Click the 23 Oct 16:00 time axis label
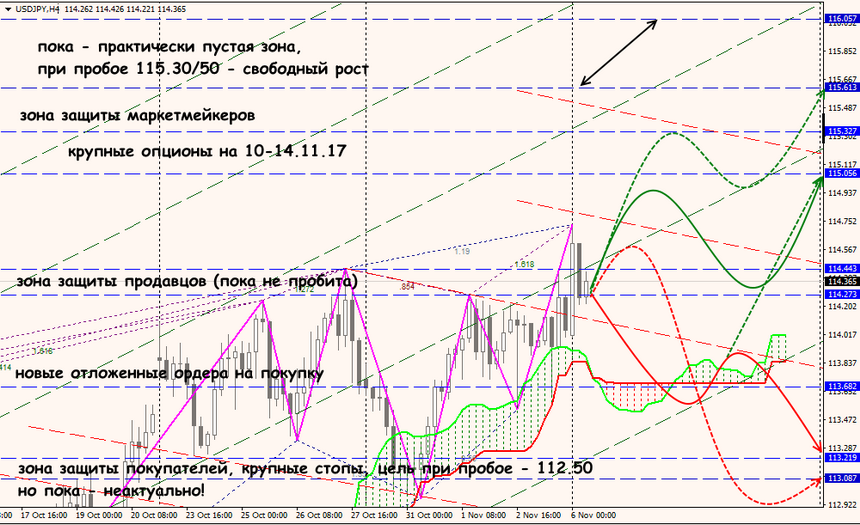This screenshot has width=860, height=525. point(209,516)
